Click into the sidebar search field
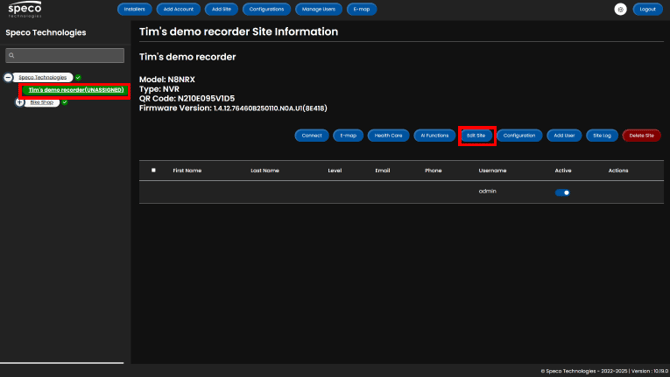This screenshot has height=377, width=670. tap(65, 55)
